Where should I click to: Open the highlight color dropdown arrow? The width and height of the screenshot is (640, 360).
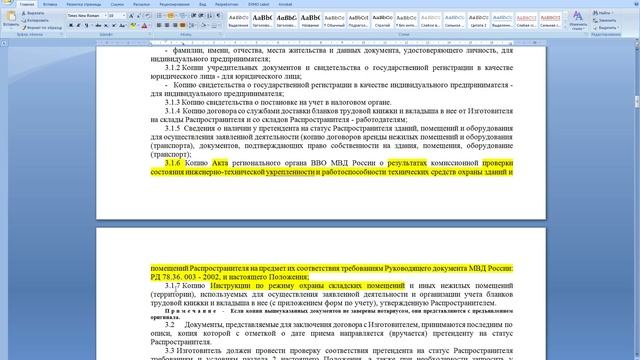coord(138,25)
